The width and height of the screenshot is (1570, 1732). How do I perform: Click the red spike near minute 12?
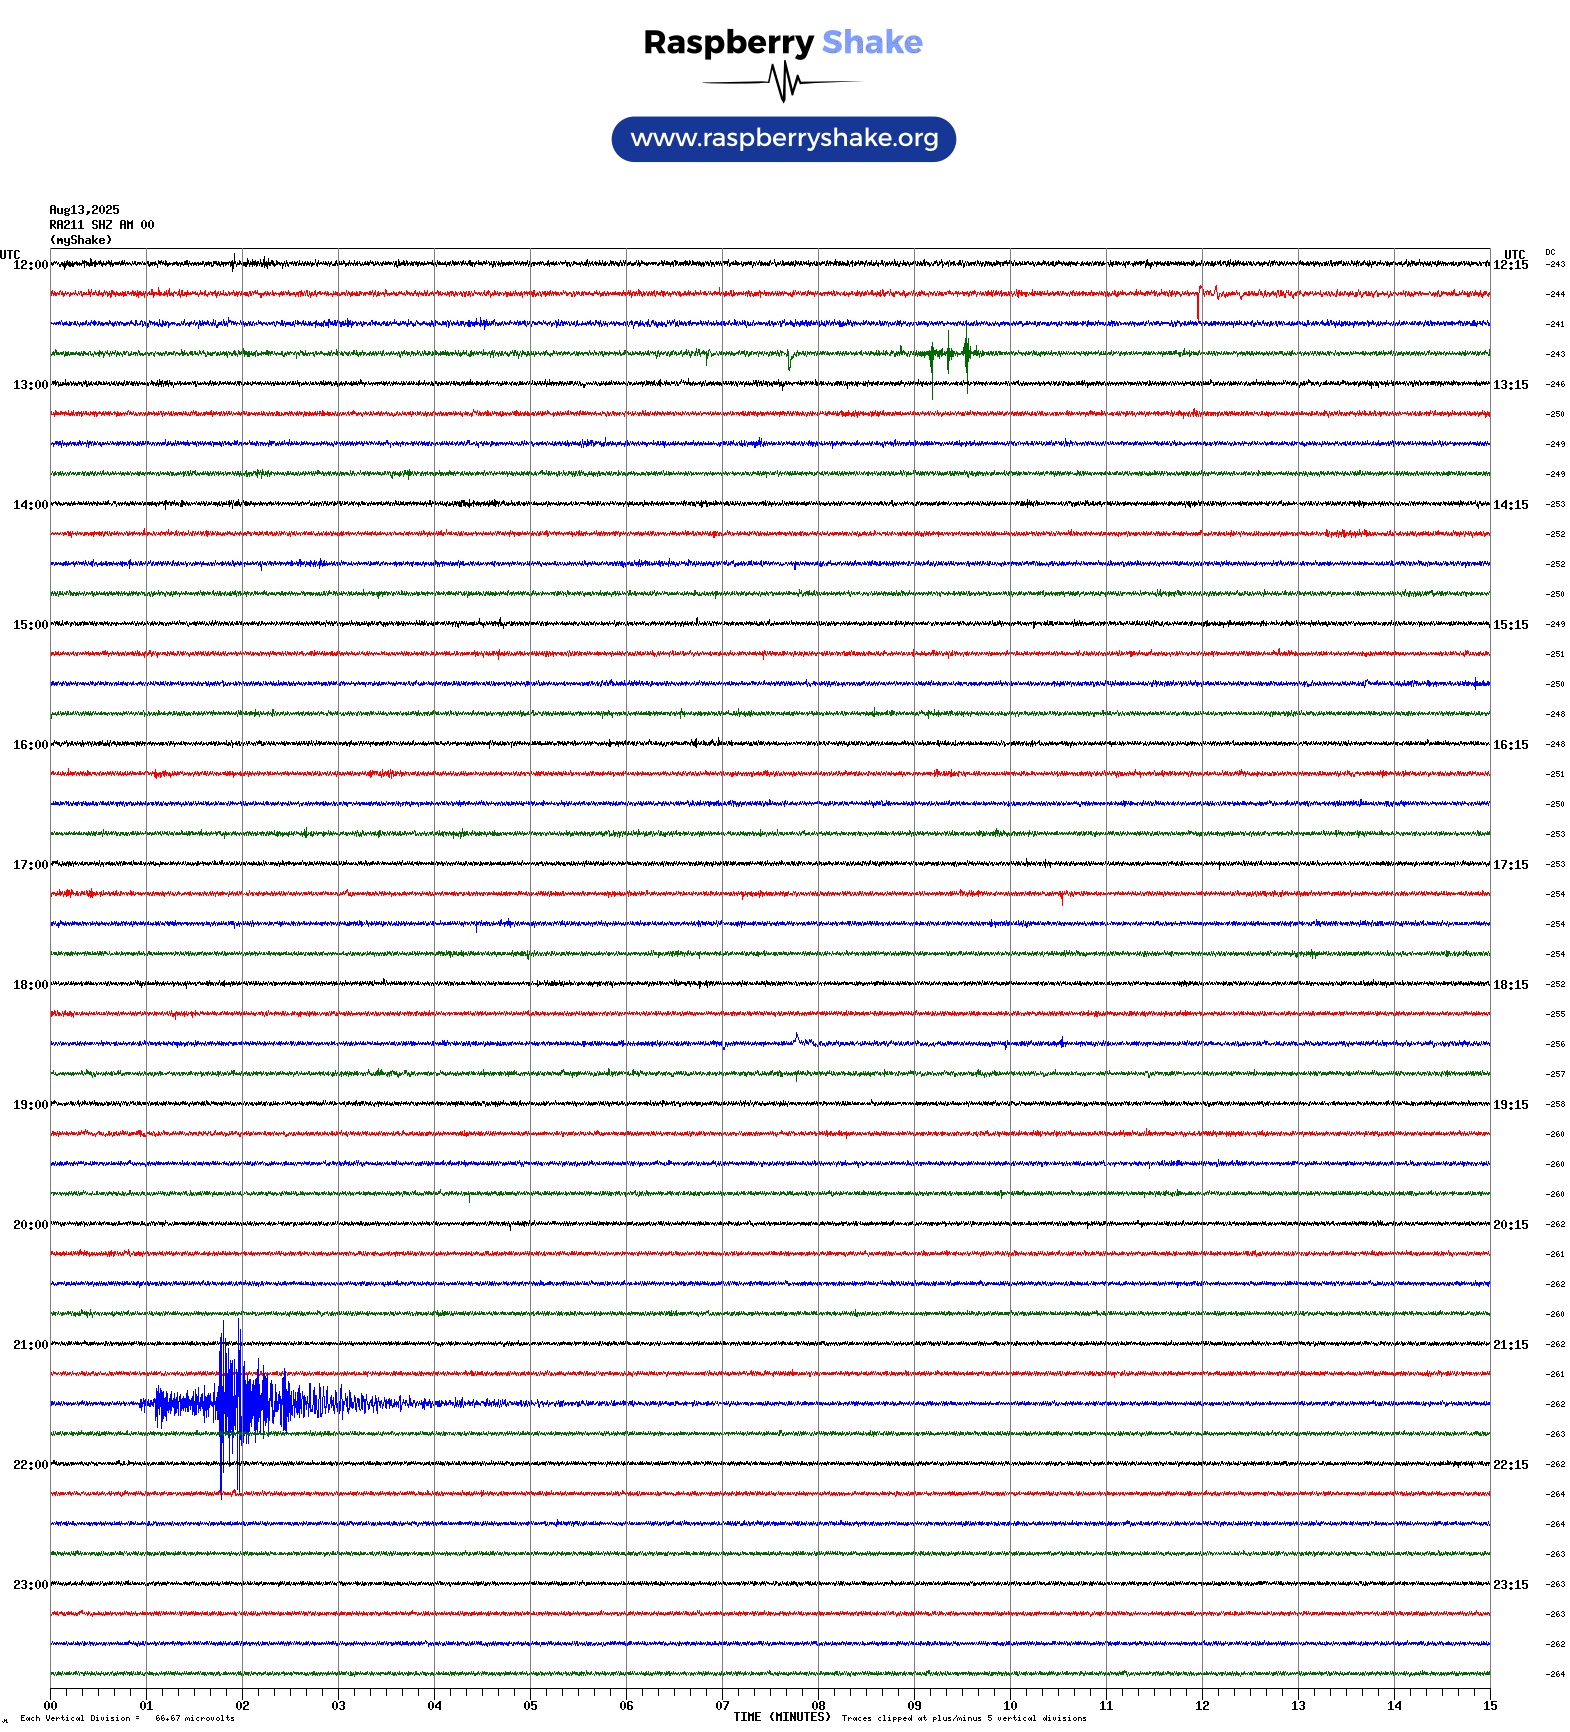1201,298
